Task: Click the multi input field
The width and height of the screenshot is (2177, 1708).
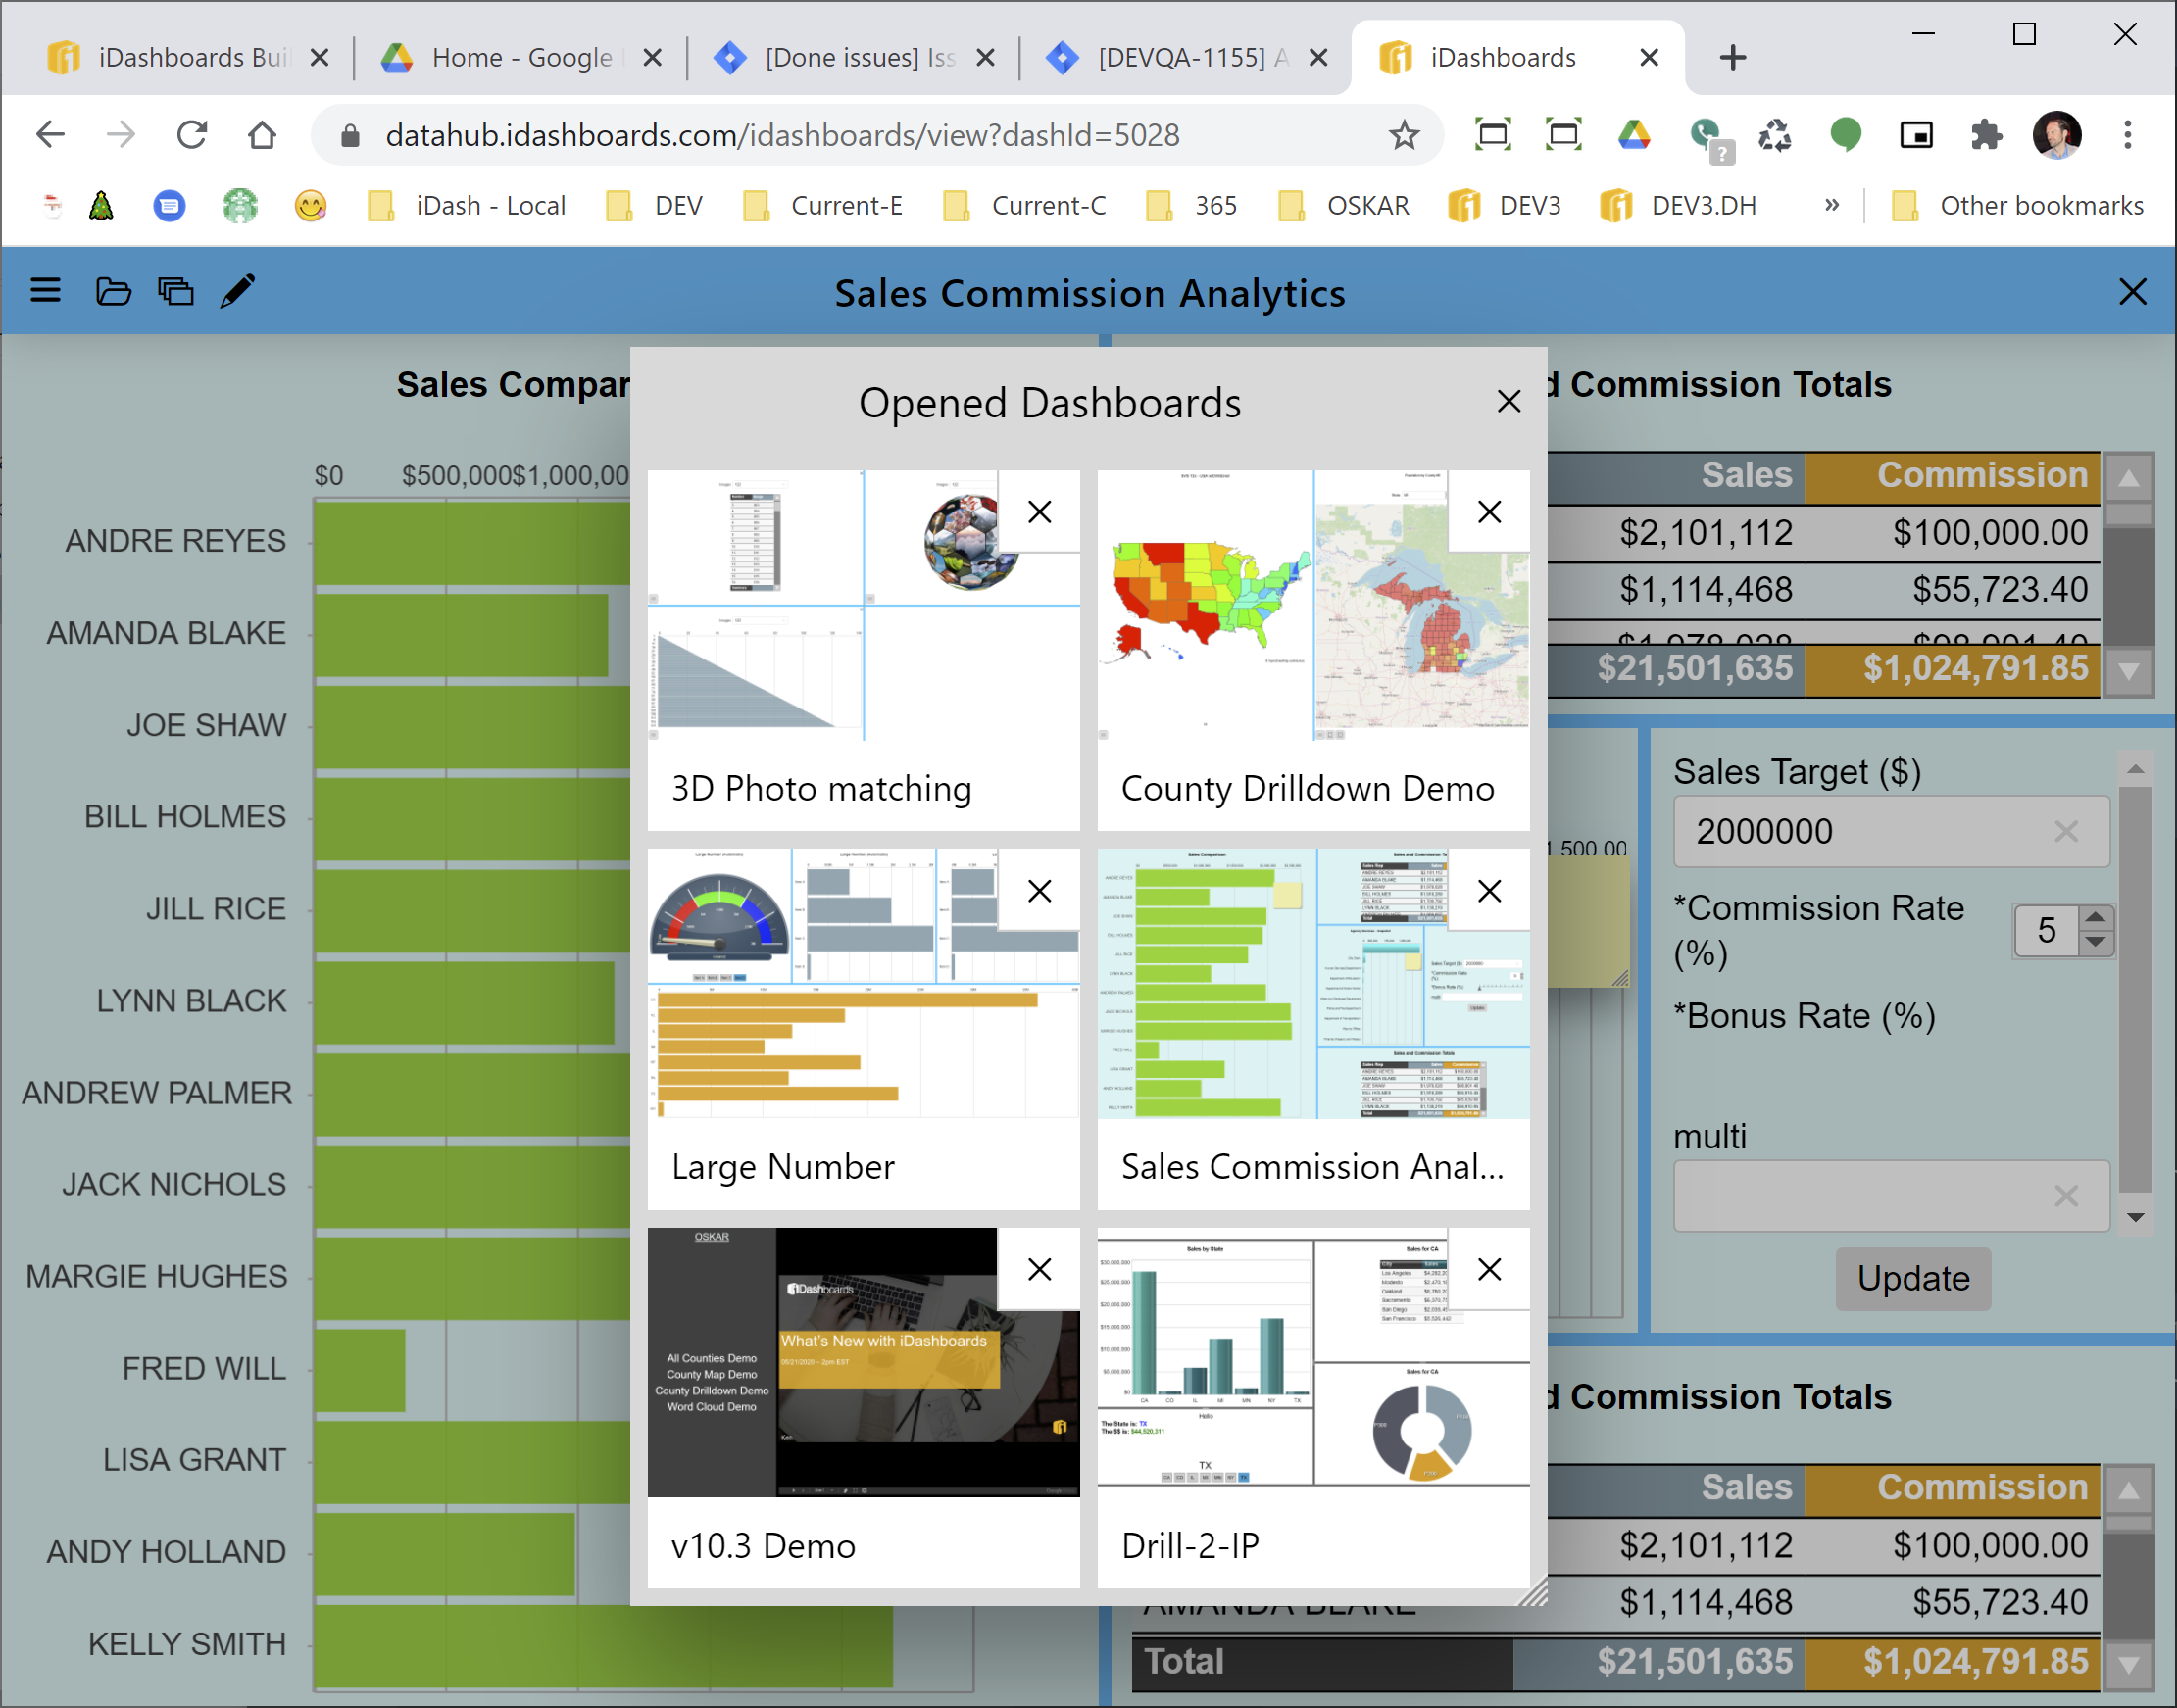Action: 1891,1196
